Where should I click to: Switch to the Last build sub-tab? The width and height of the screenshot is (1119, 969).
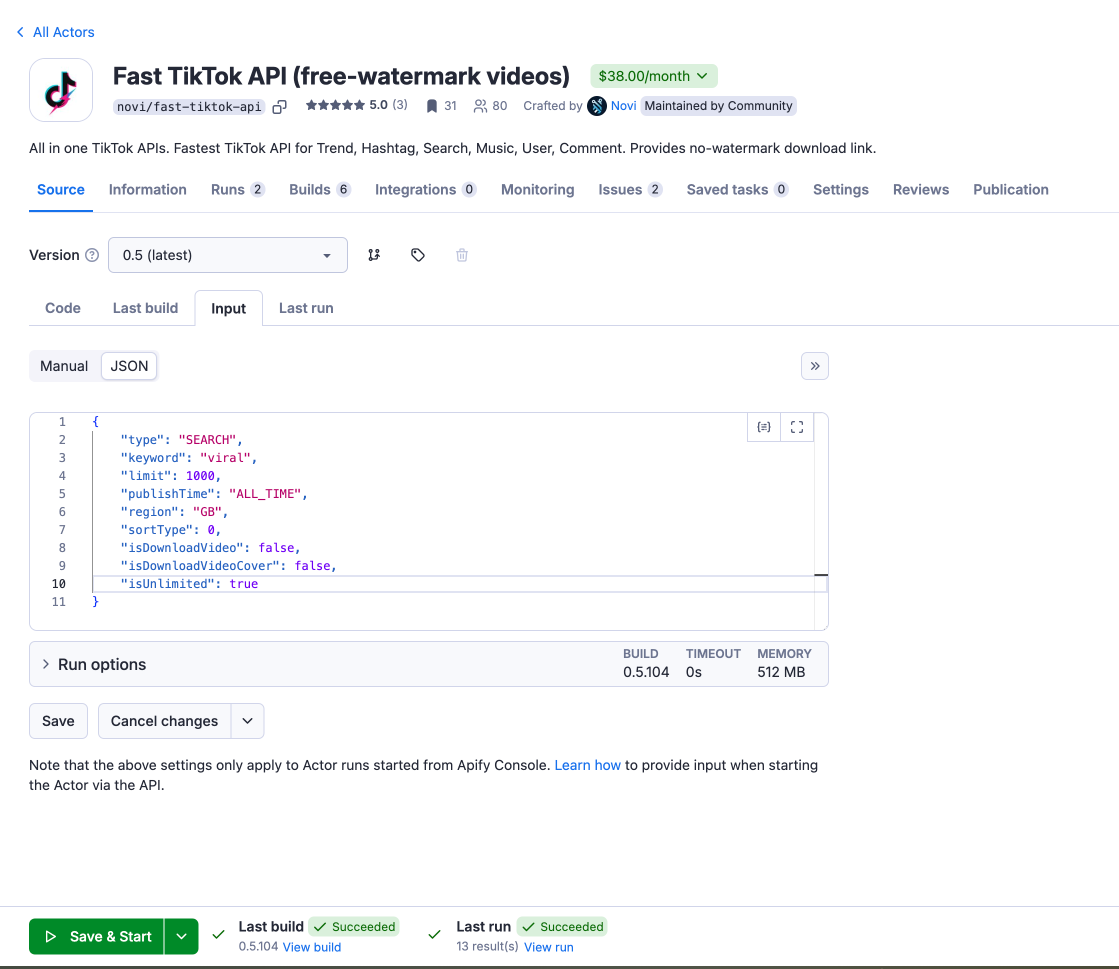[x=146, y=308]
